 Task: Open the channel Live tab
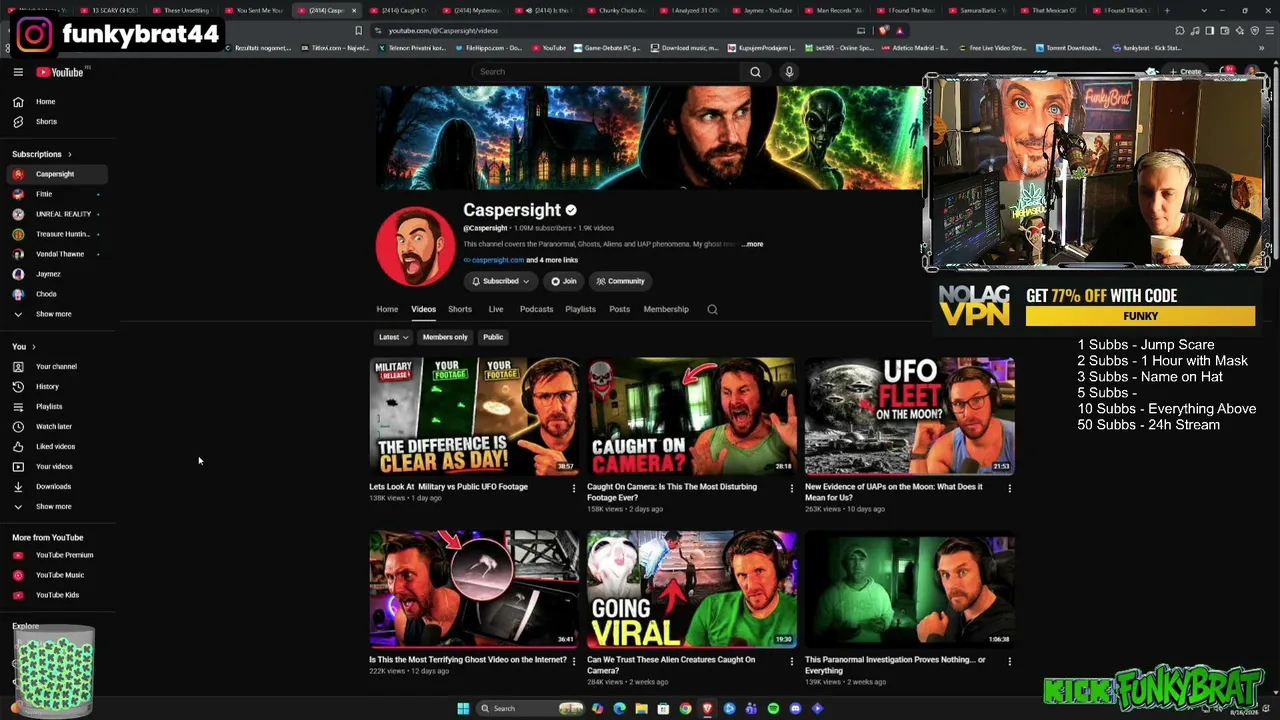pos(495,310)
